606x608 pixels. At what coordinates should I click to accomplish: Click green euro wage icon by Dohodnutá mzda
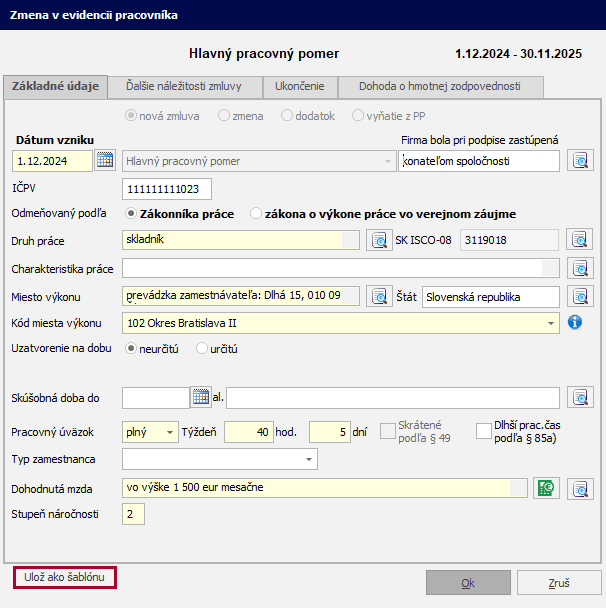[546, 488]
